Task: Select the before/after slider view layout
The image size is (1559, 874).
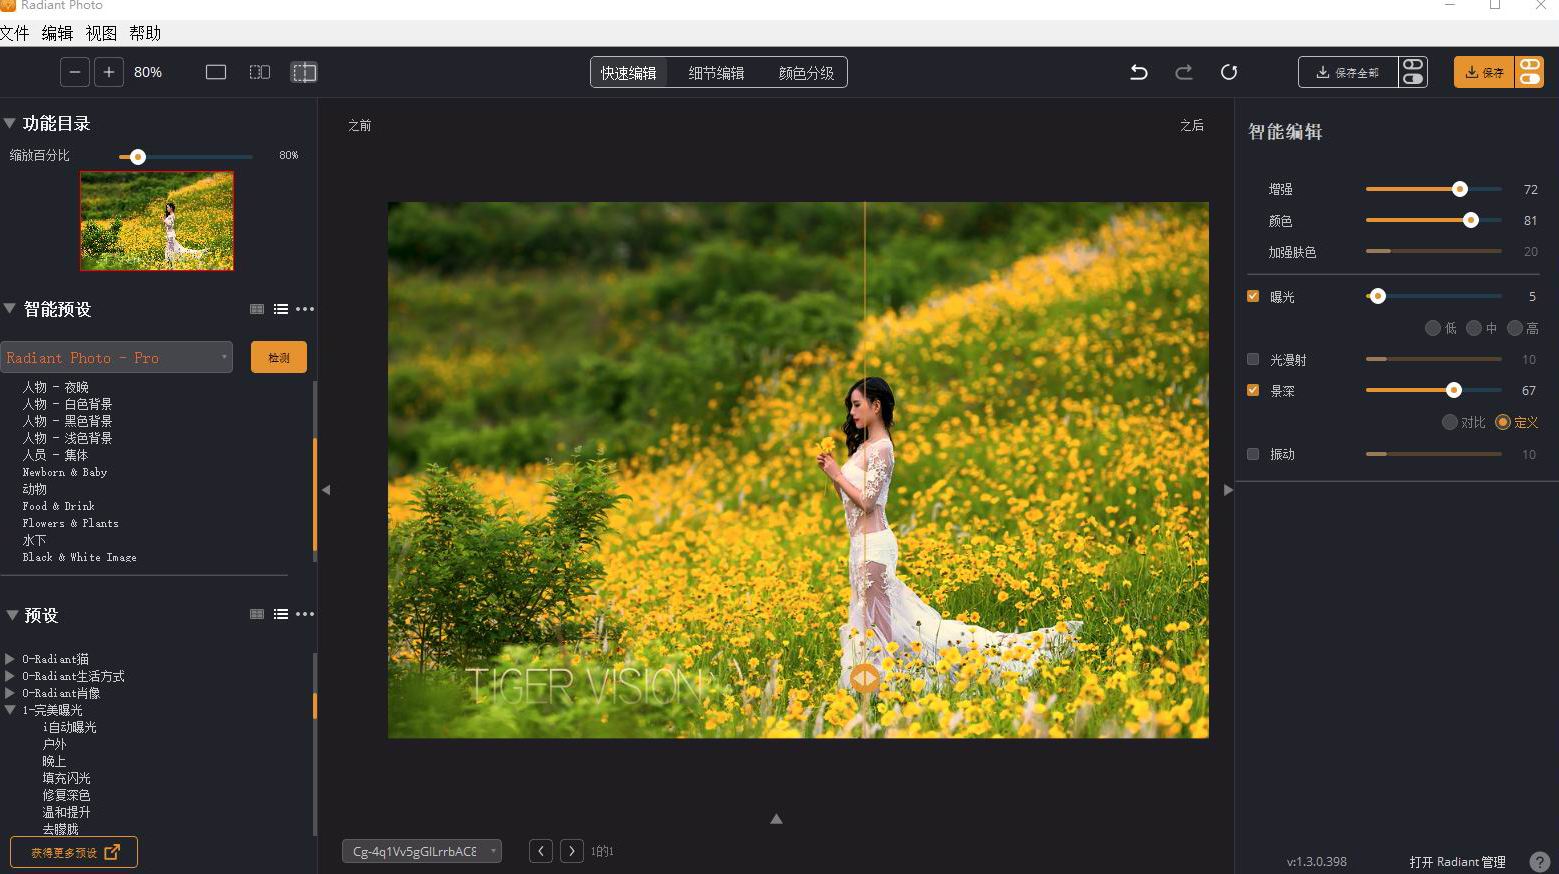Action: pos(304,72)
